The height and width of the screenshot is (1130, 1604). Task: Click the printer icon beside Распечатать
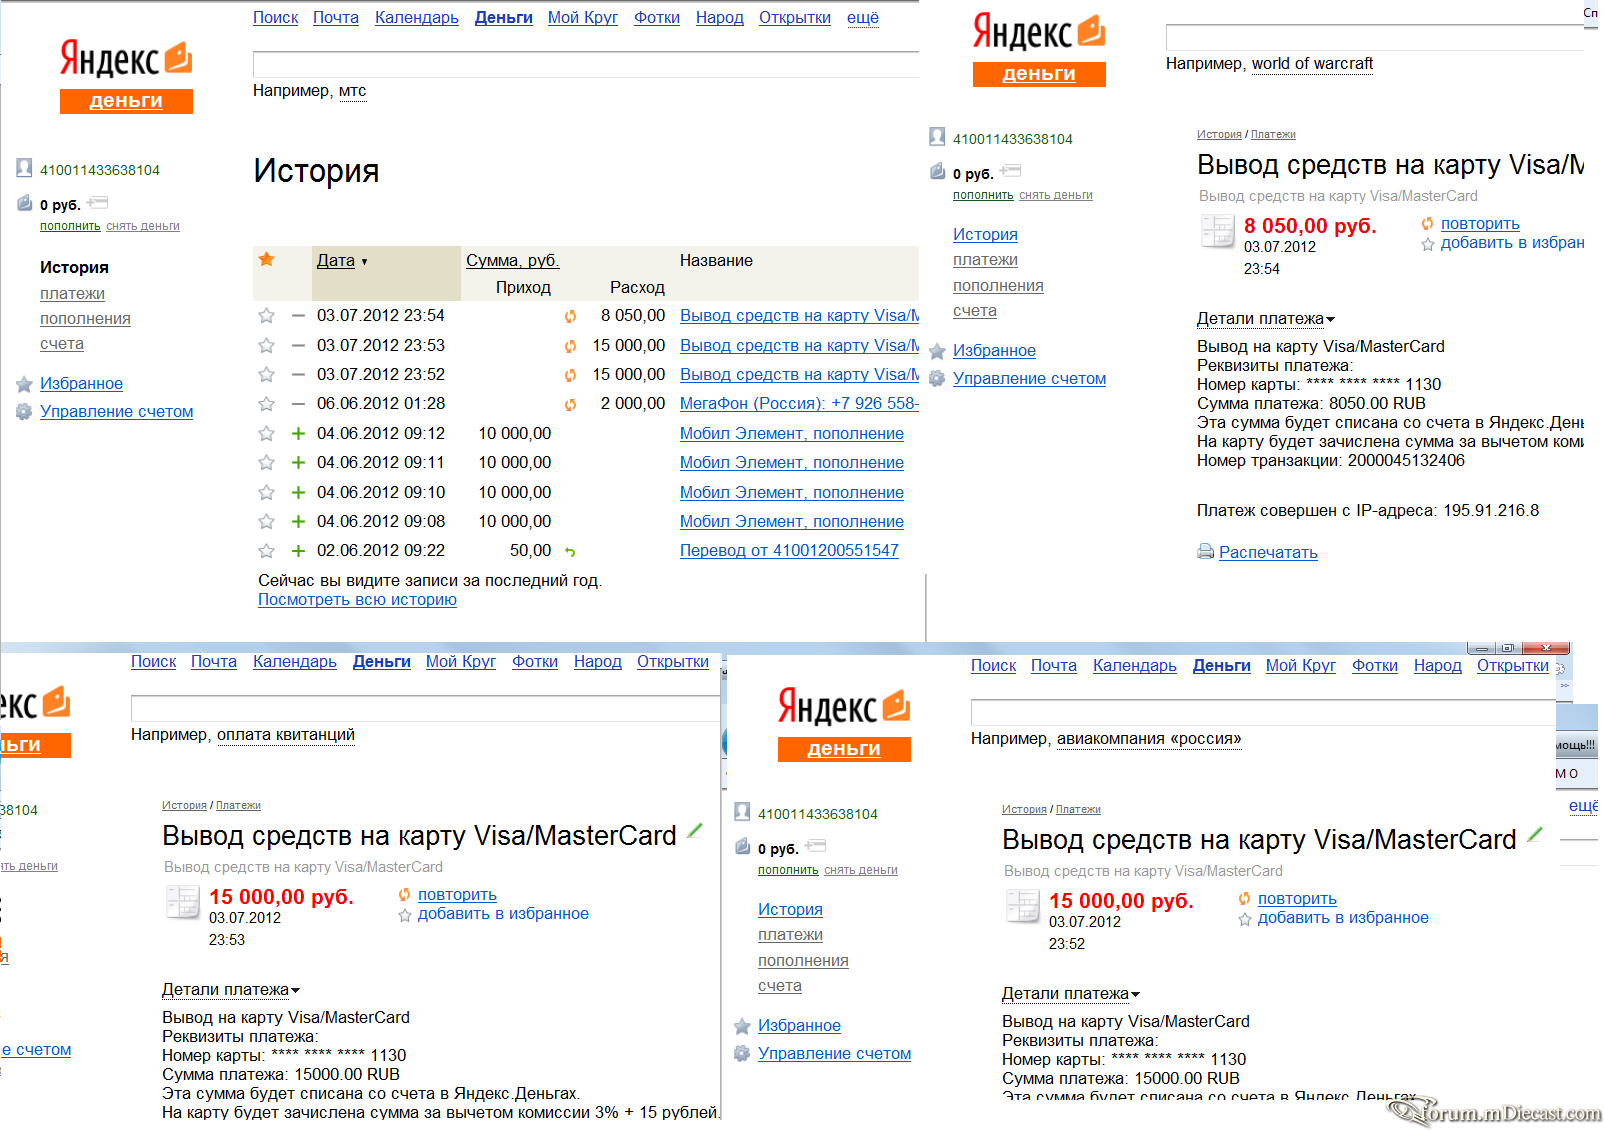pyautogui.click(x=1205, y=552)
